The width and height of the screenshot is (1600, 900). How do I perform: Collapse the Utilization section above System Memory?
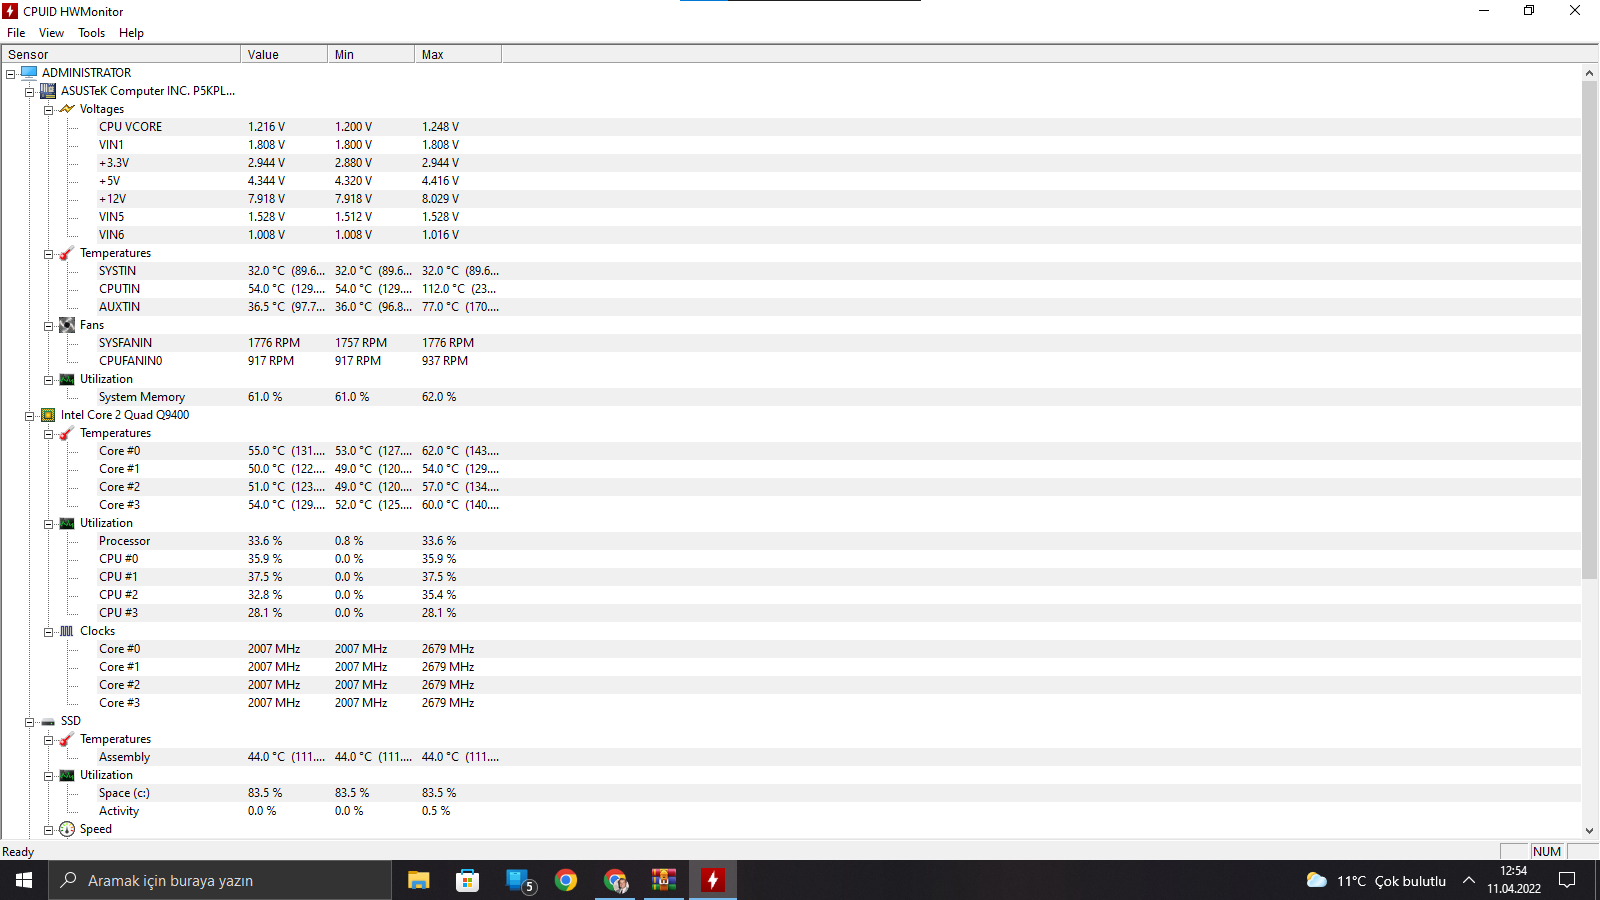[48, 379]
